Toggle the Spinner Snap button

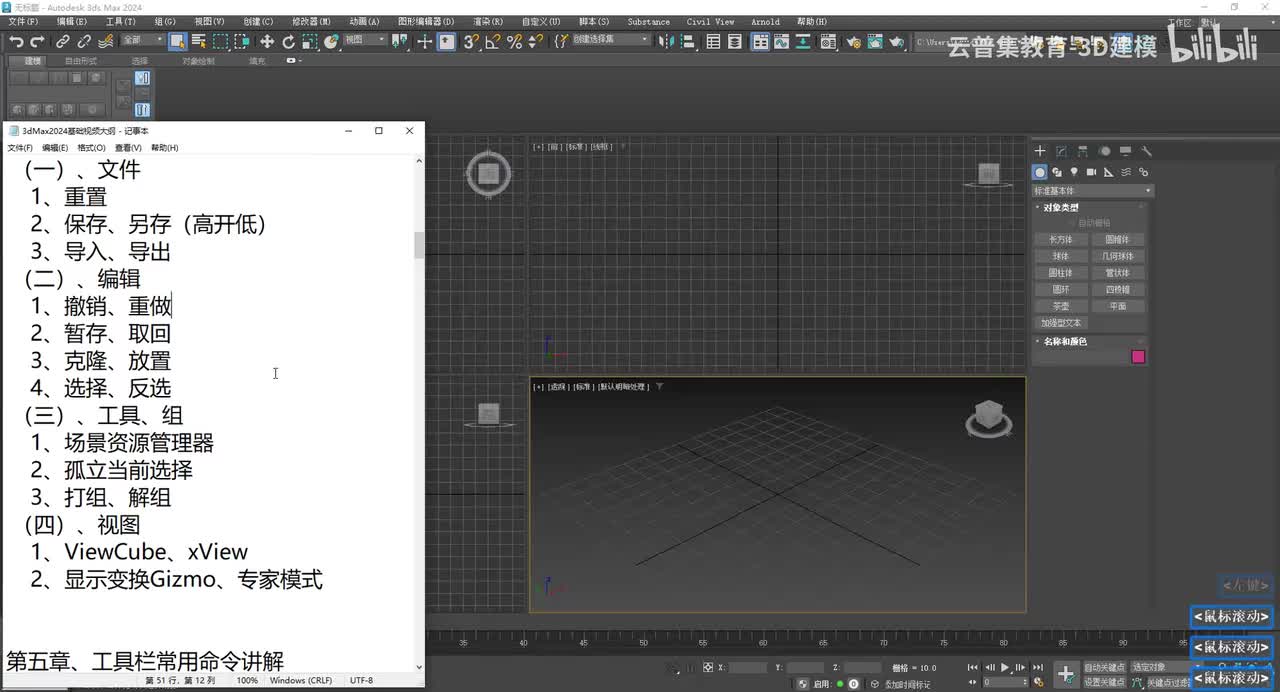pos(536,41)
